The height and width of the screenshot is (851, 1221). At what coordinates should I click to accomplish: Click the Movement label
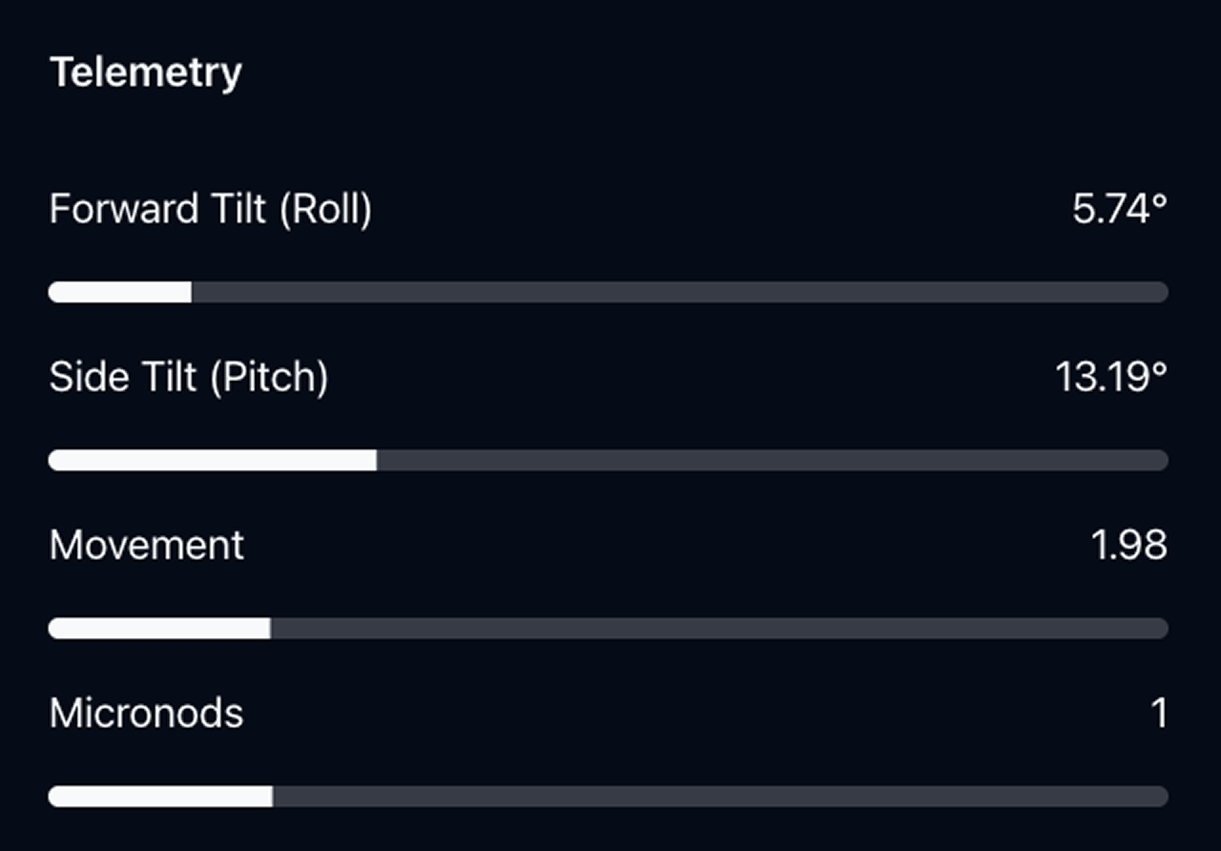[x=146, y=546]
